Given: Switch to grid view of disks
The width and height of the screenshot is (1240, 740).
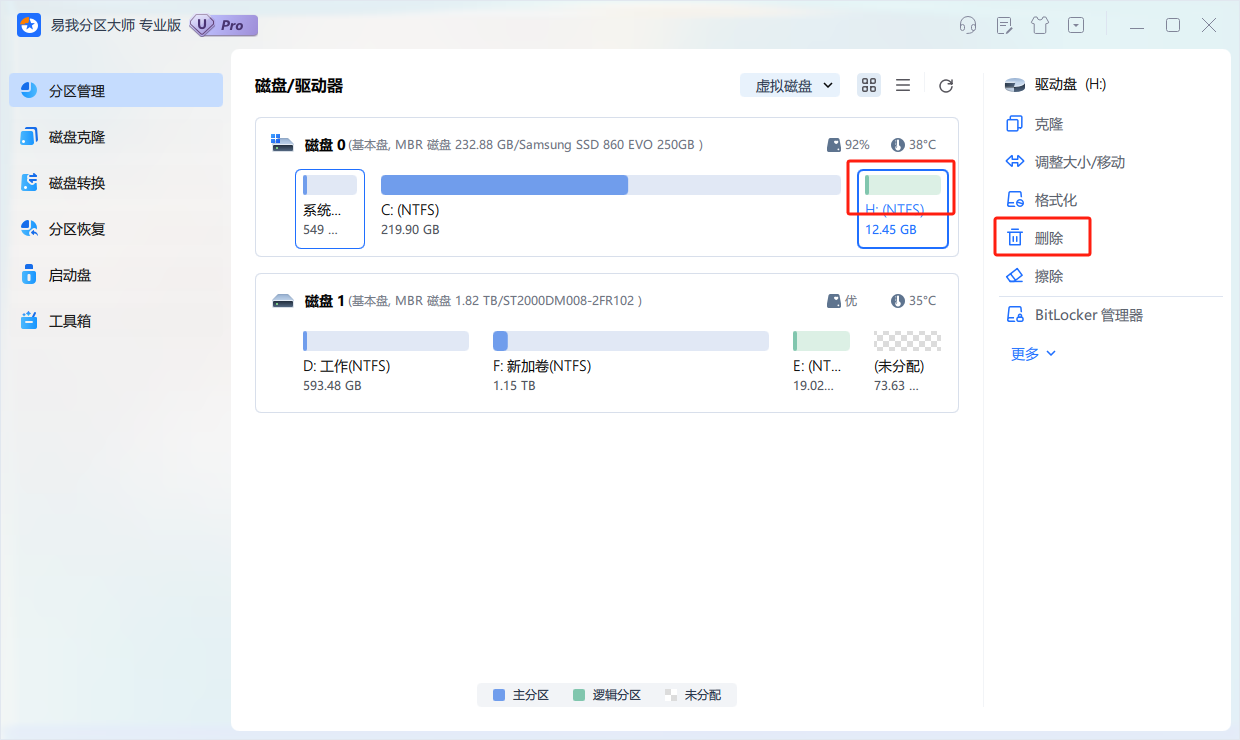Looking at the screenshot, I should (x=868, y=85).
